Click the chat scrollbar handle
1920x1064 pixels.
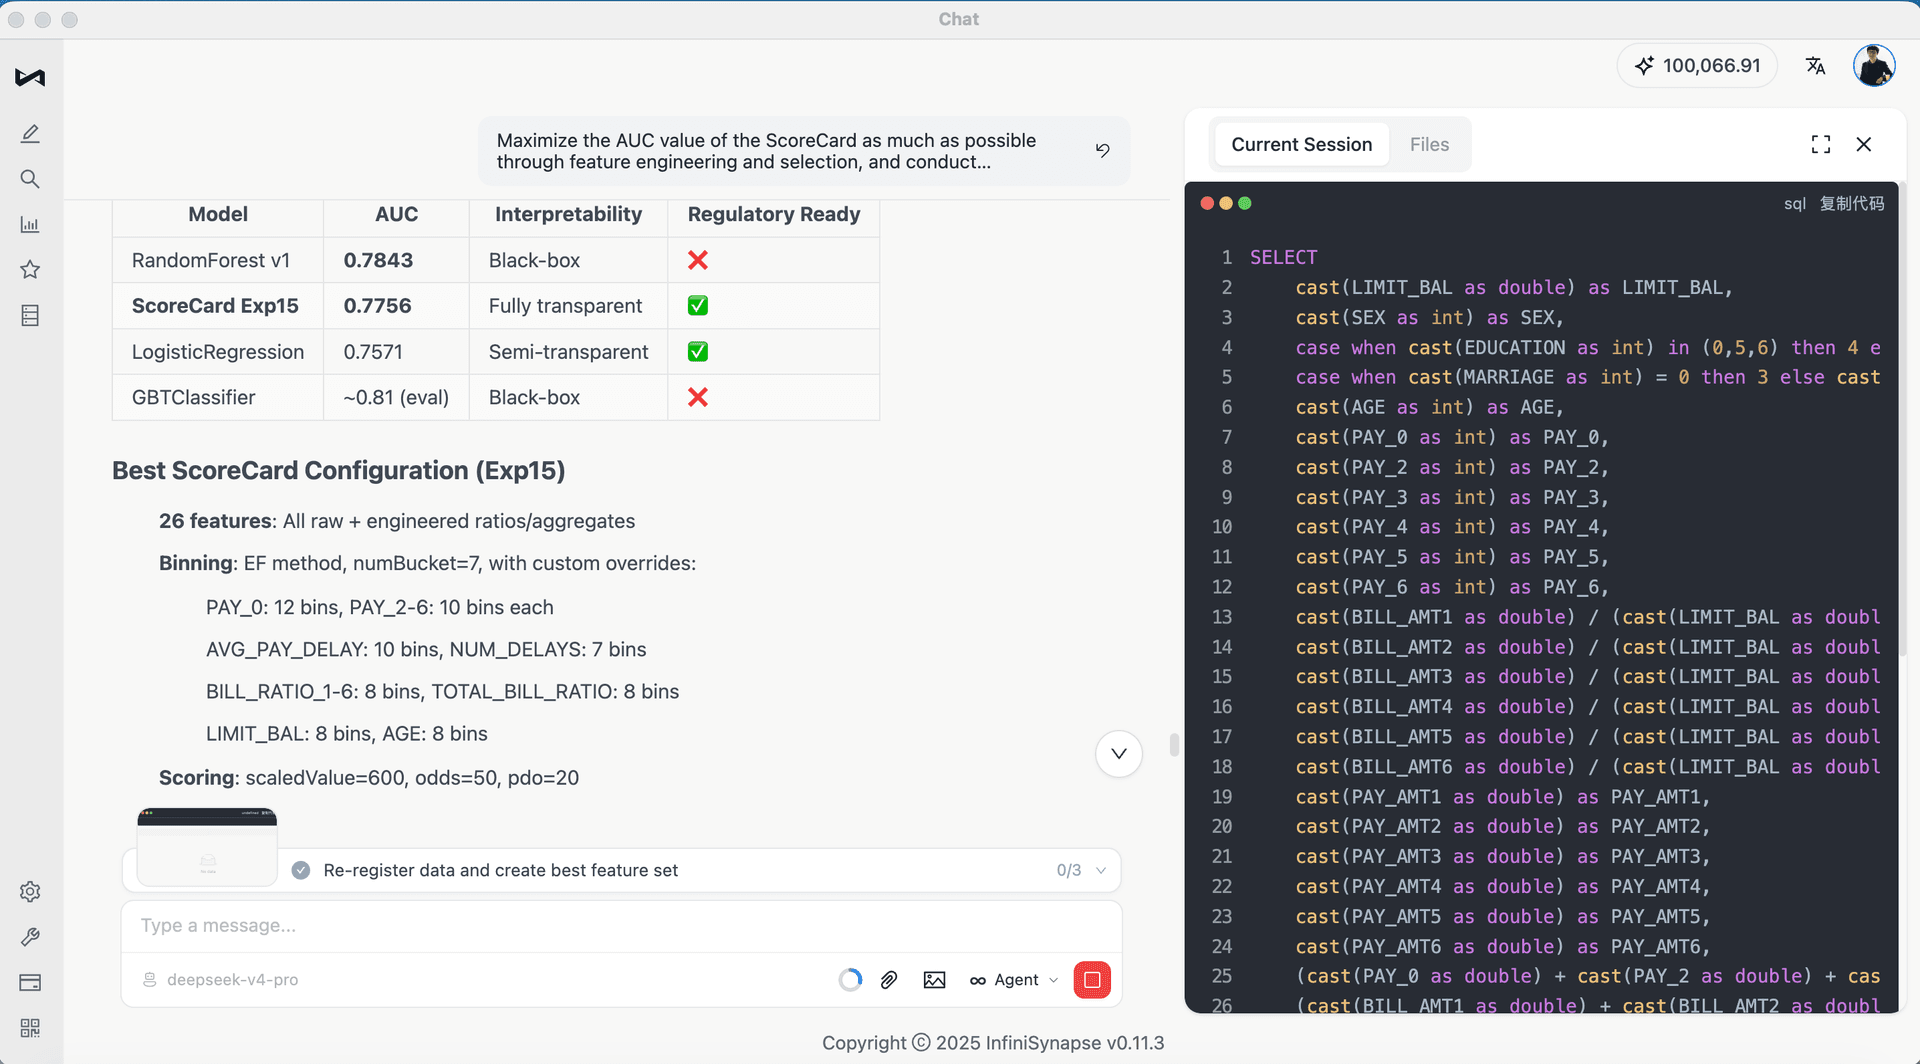[x=1174, y=745]
